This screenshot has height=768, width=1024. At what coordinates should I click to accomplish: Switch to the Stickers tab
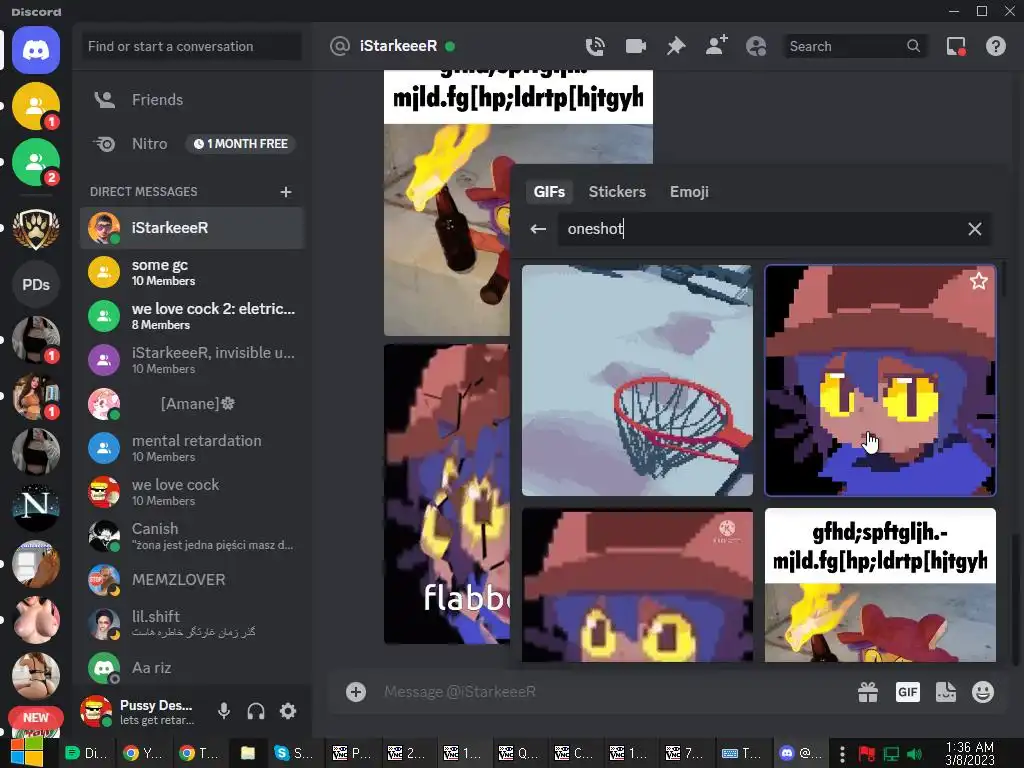click(x=617, y=192)
